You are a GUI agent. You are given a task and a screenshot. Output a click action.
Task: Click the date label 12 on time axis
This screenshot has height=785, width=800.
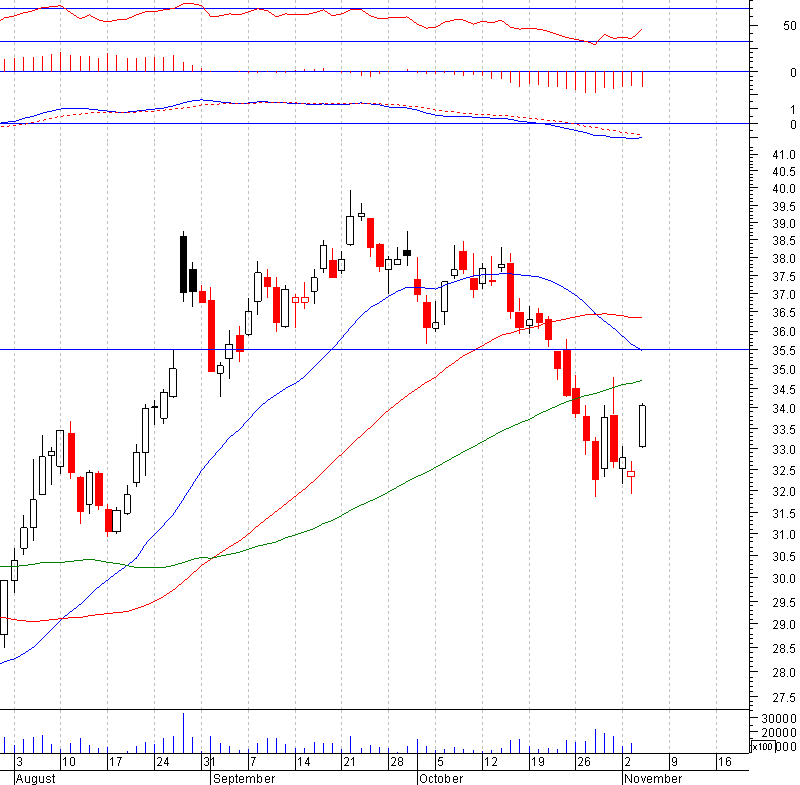[490, 762]
